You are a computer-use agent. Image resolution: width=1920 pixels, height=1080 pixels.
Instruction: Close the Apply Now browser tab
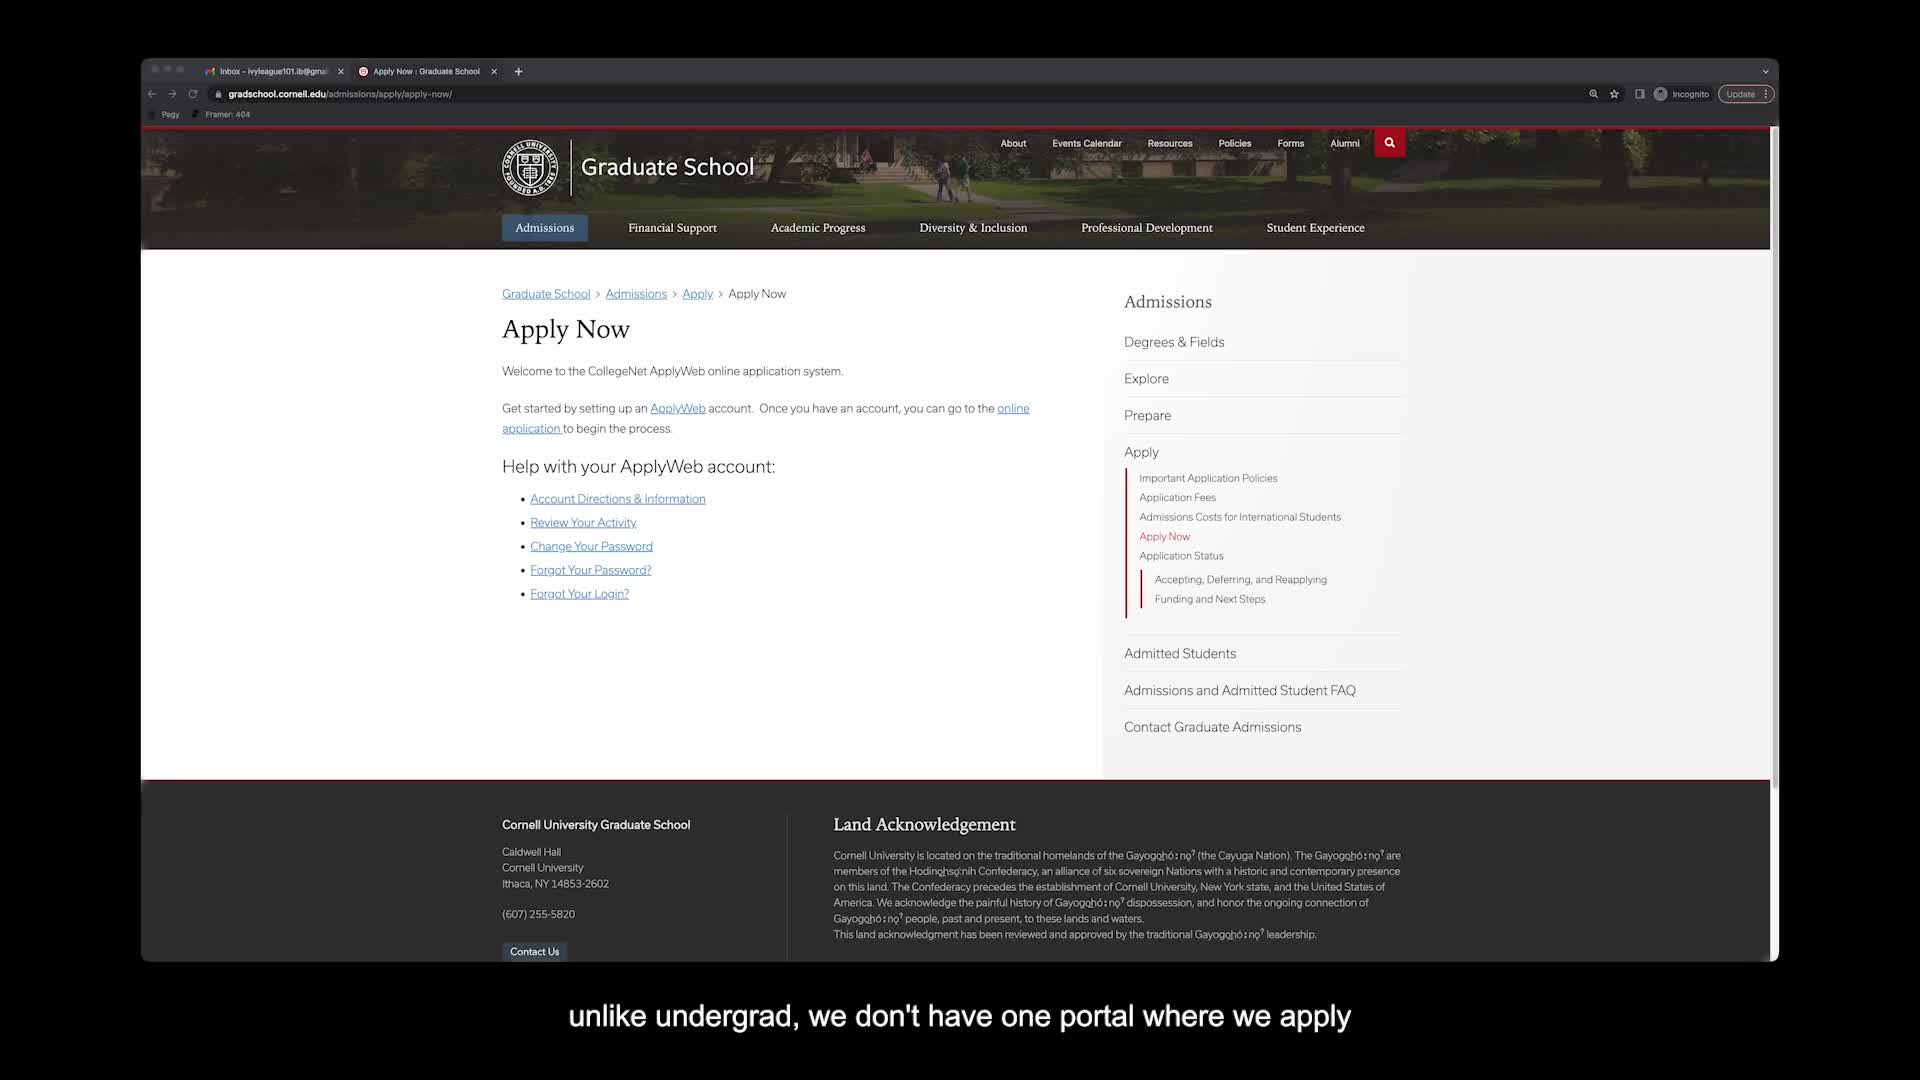[x=494, y=71]
